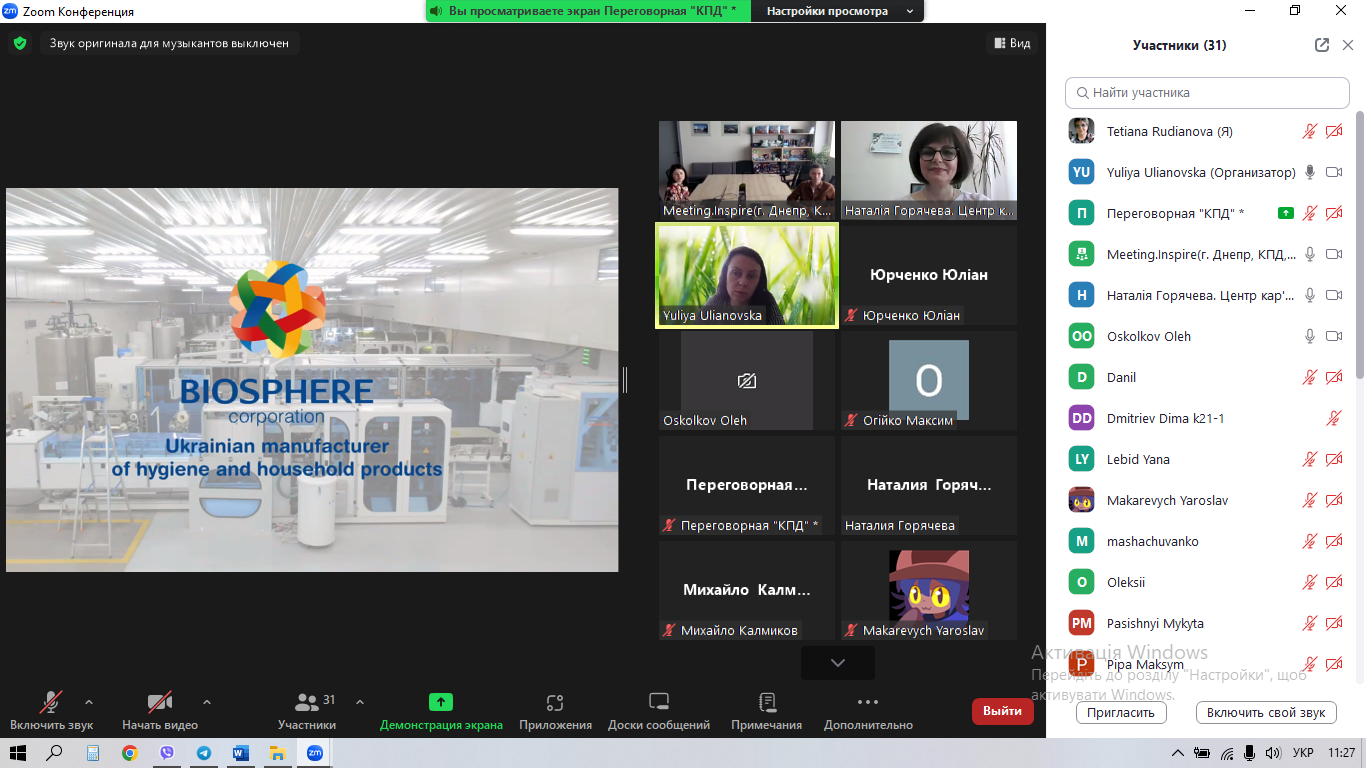
Task: Leave meeting with red Выйти button
Action: coord(1002,711)
